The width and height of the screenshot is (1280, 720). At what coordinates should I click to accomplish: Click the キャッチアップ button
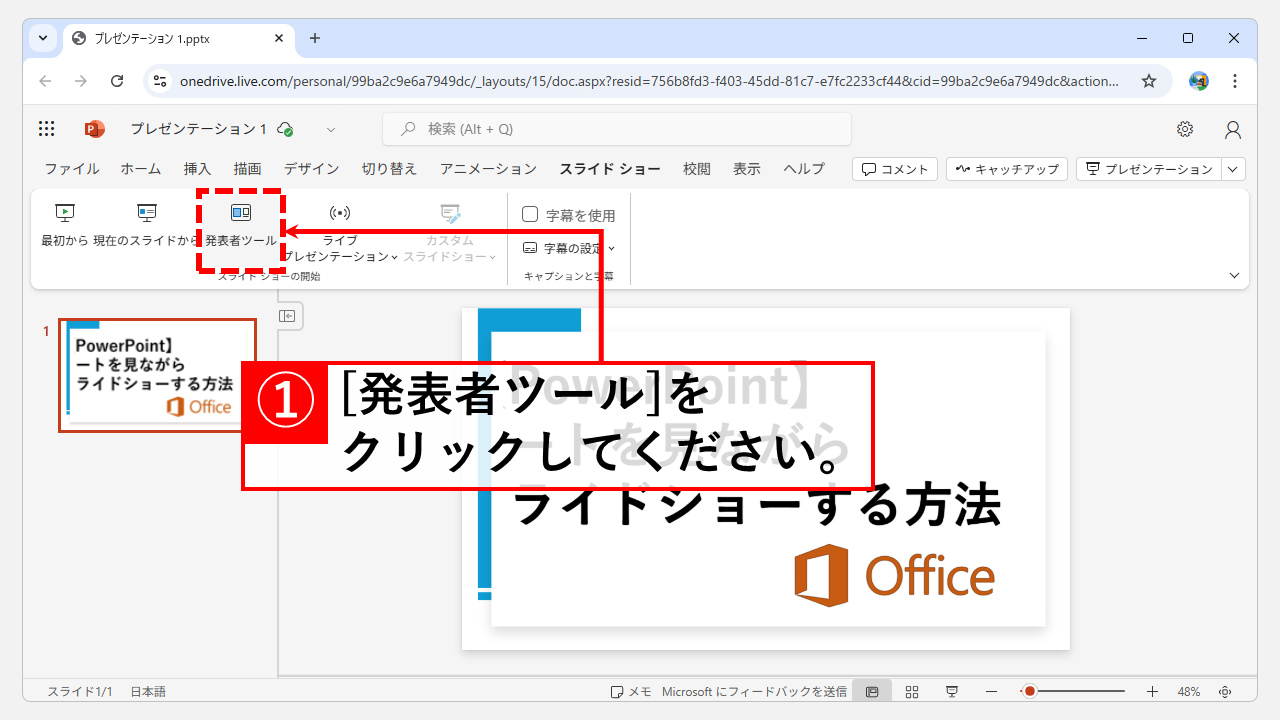[x=1007, y=169]
